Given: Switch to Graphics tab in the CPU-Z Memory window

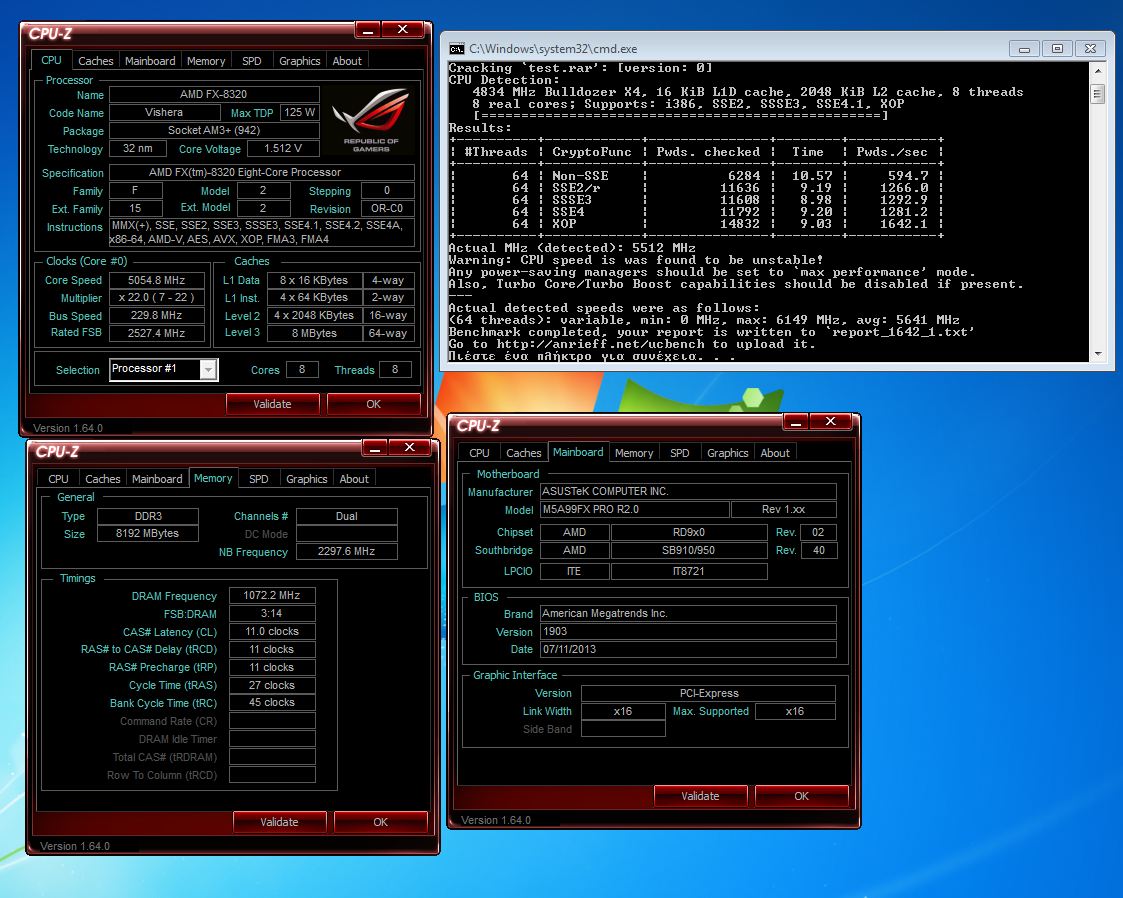Looking at the screenshot, I should [x=307, y=479].
